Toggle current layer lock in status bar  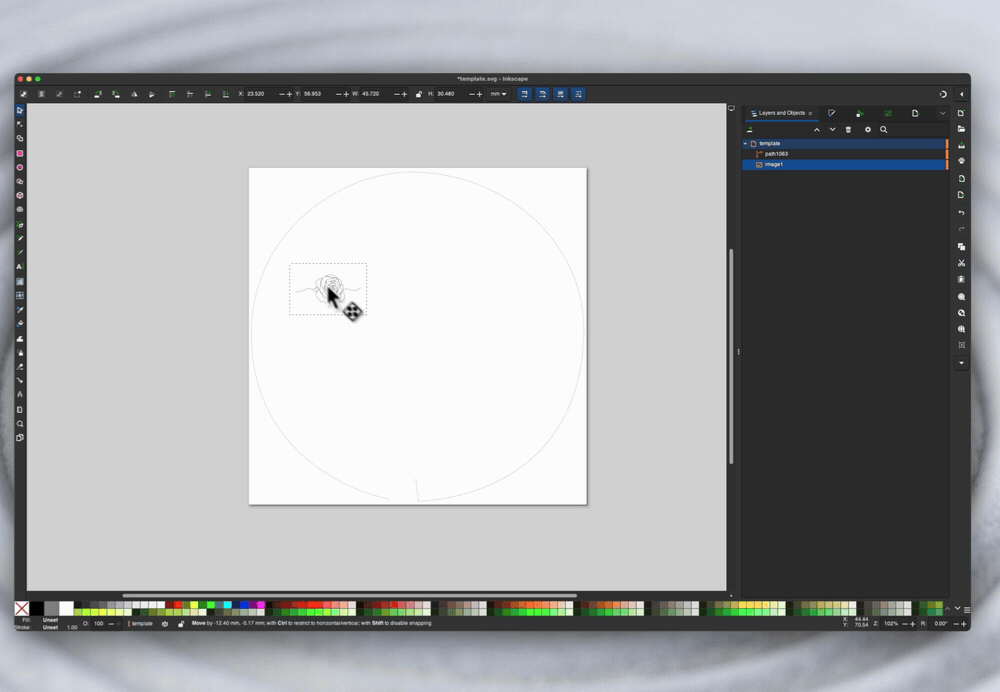pos(180,624)
